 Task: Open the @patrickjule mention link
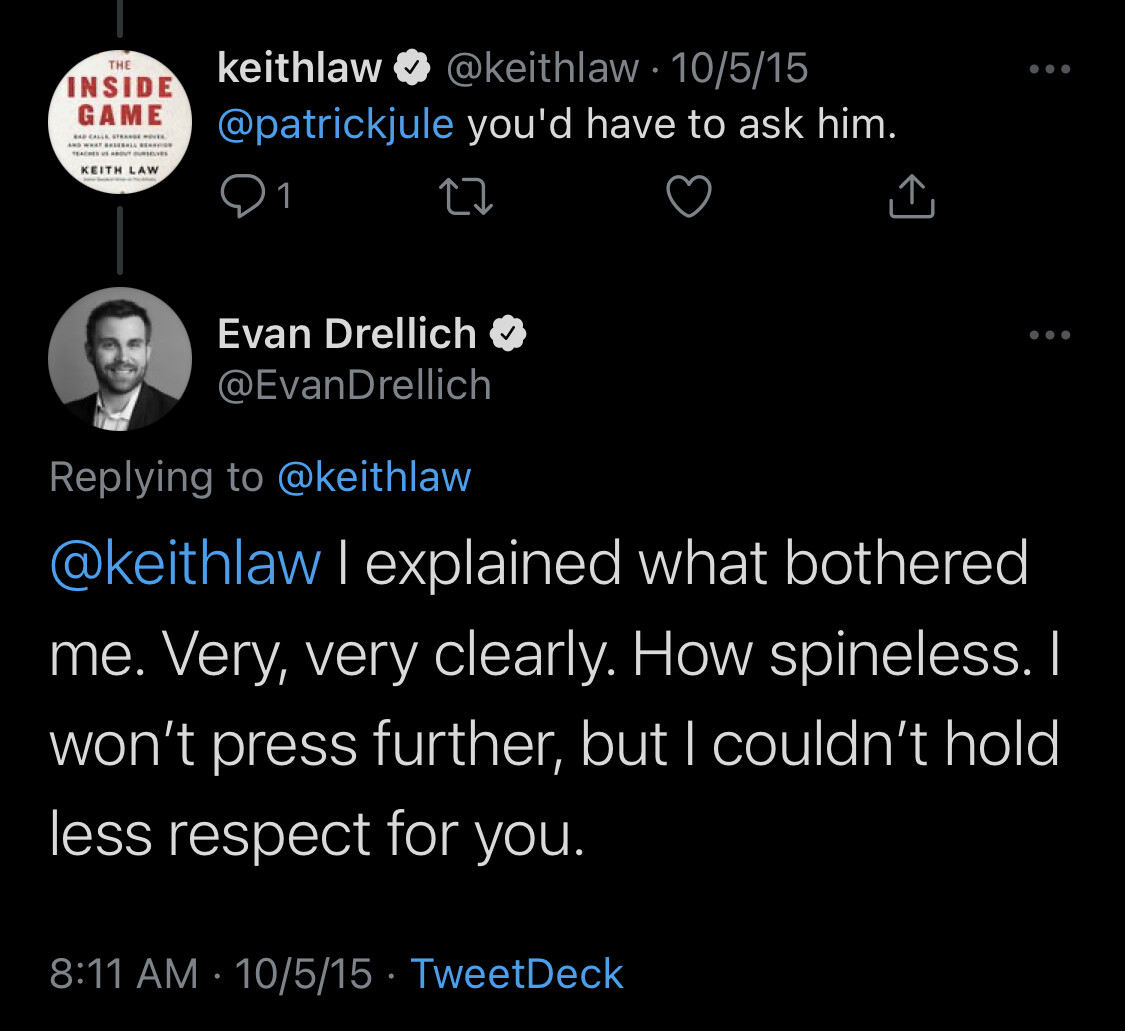click(335, 125)
